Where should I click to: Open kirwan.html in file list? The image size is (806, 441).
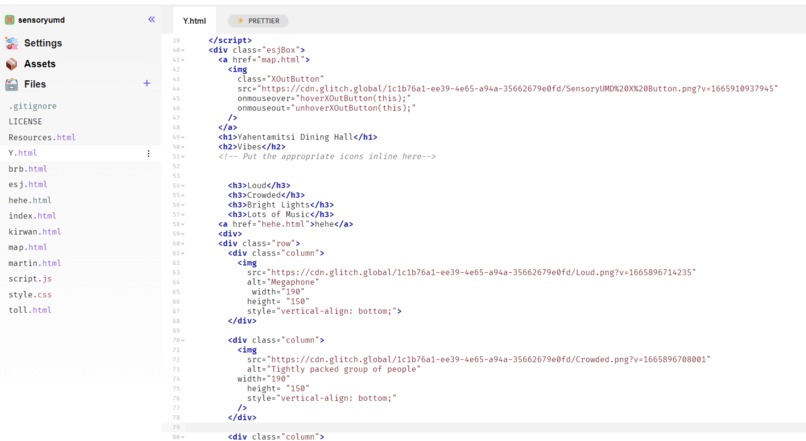click(34, 231)
